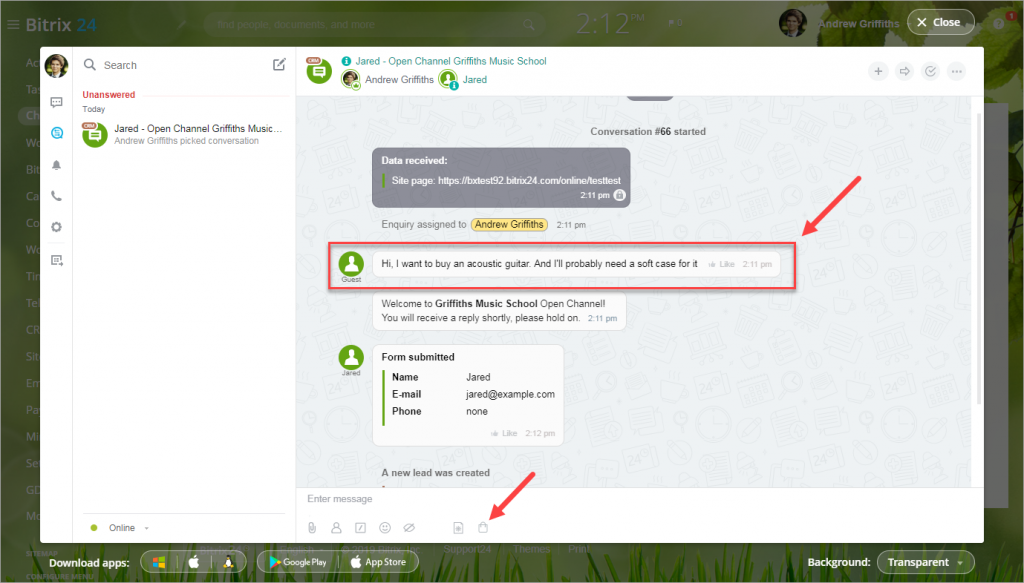Click the green CRM chat icon in header
Viewport: 1024px width, 583px height.
pos(319,71)
